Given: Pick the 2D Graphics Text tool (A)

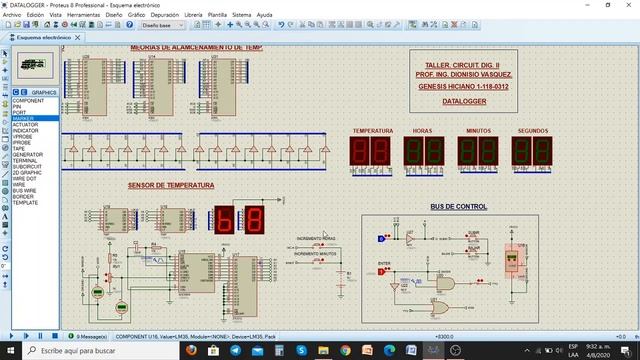Looking at the screenshot, I should (x=5, y=216).
